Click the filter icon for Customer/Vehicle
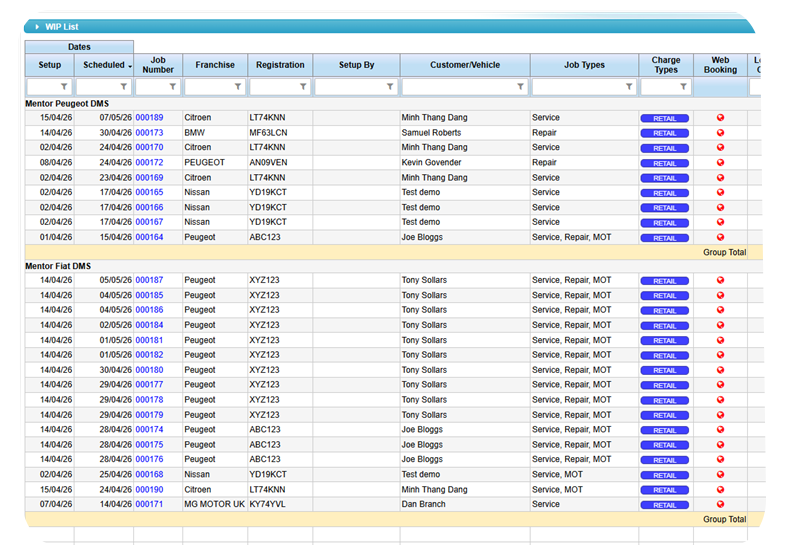Image resolution: width=792 pixels, height=560 pixels. pyautogui.click(x=520, y=88)
